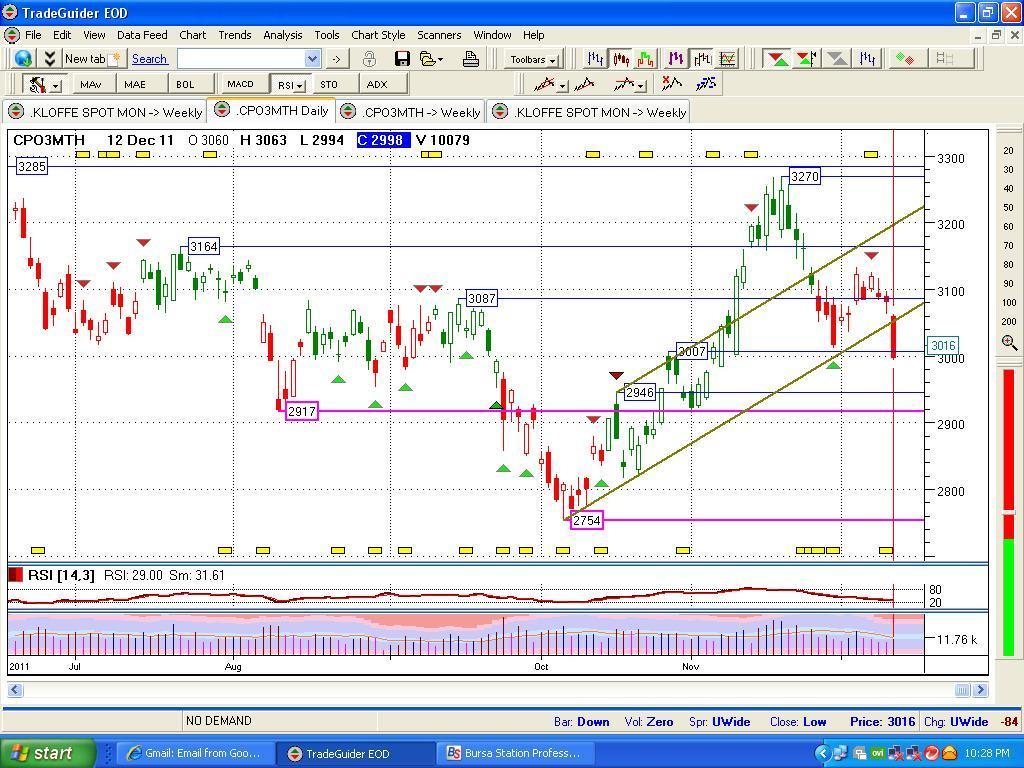
Task: Select the 100 bar-spacing scale value
Action: pos(1008,302)
